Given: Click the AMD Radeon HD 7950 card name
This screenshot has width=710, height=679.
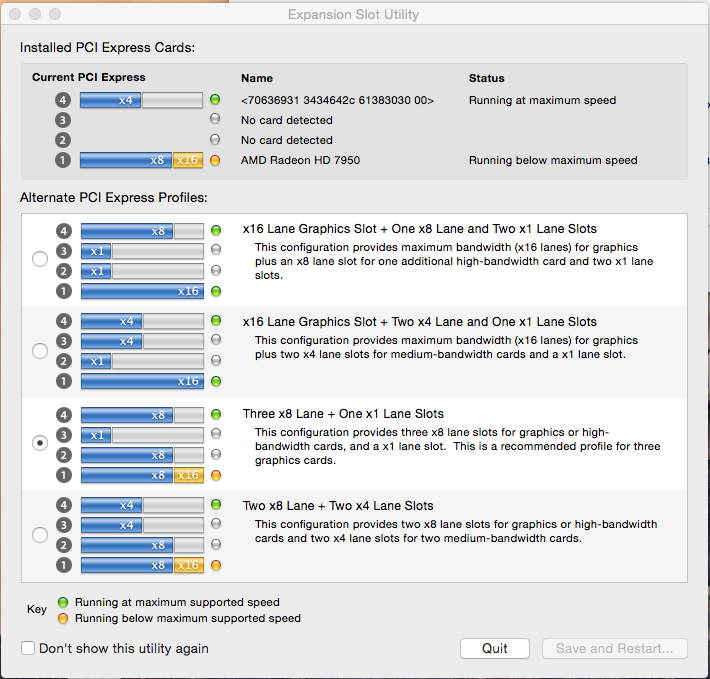Looking at the screenshot, I should [300, 160].
